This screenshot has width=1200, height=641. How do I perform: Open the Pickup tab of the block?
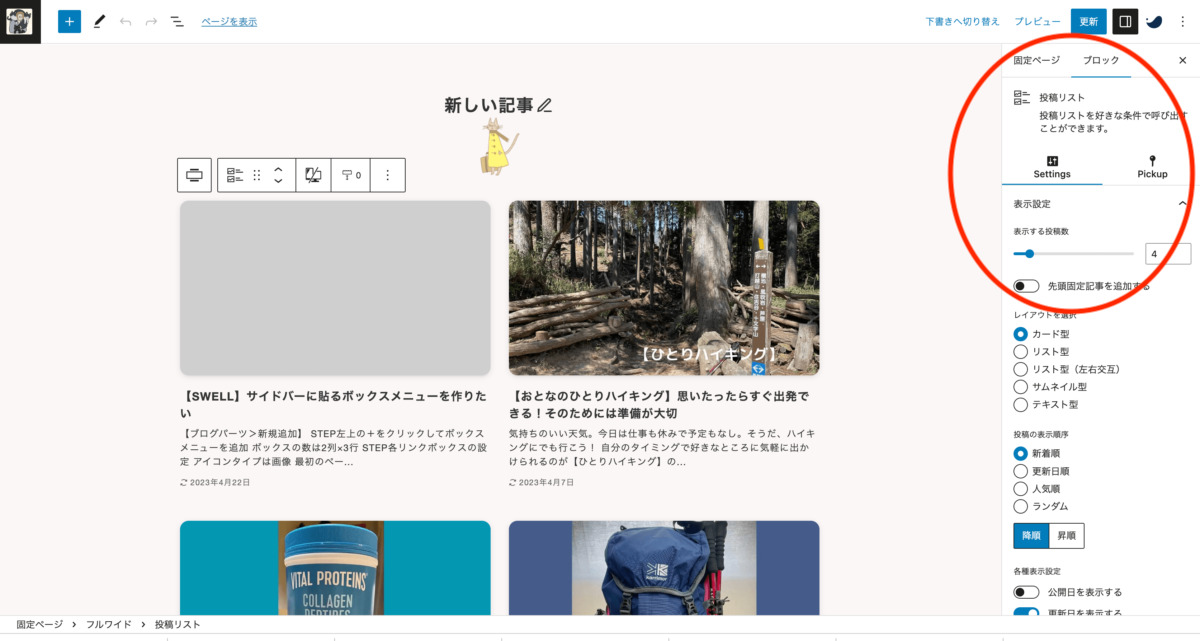(1152, 167)
